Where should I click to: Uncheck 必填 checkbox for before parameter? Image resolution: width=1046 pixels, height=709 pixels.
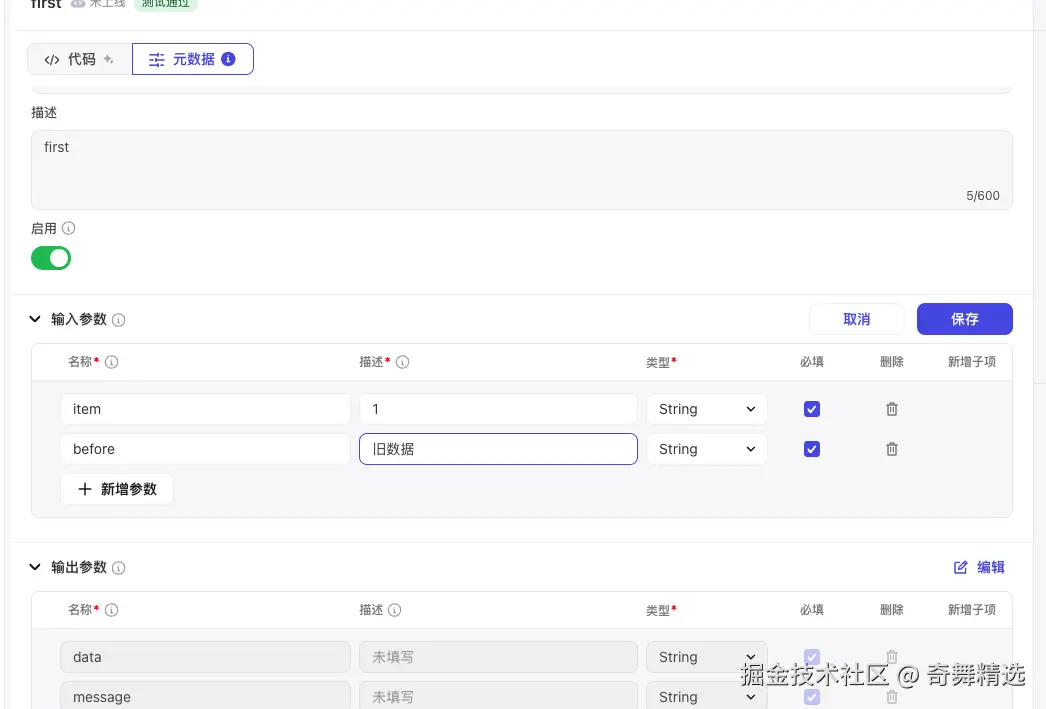[812, 449]
